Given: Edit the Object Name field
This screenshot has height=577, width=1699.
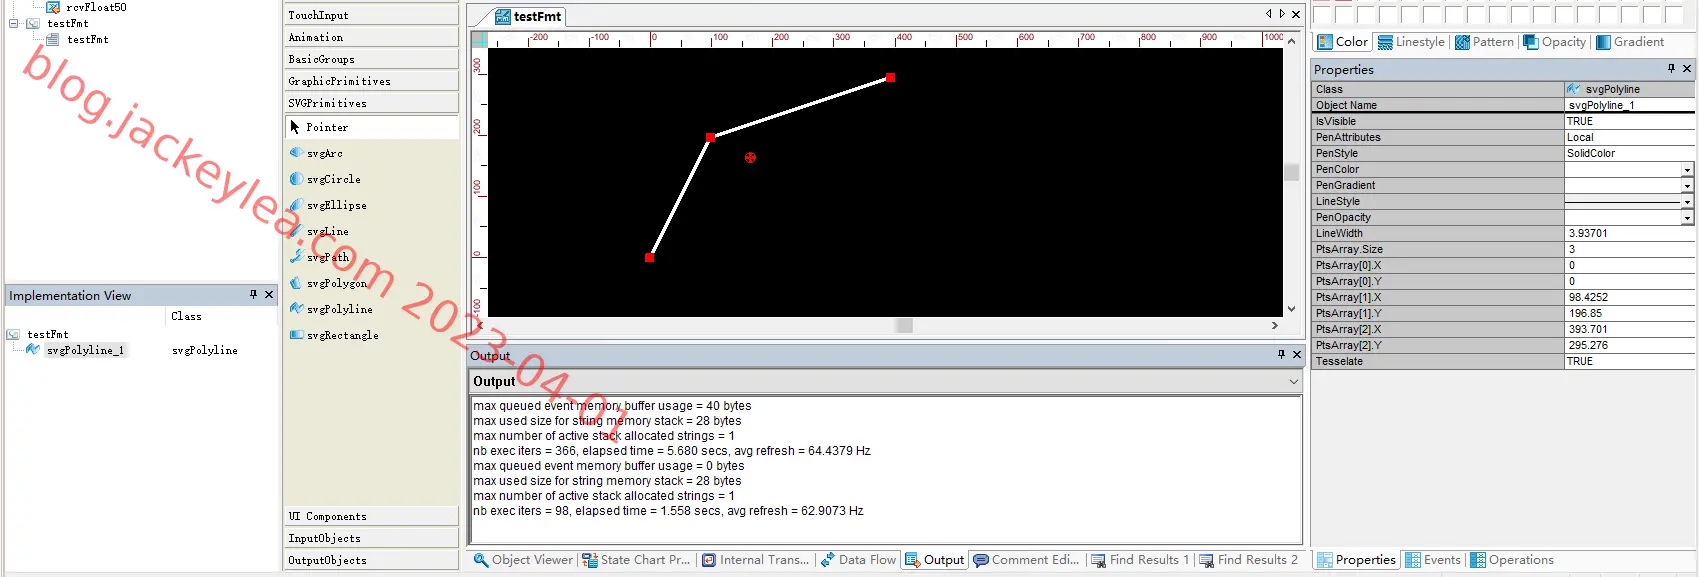Looking at the screenshot, I should coord(1629,105).
